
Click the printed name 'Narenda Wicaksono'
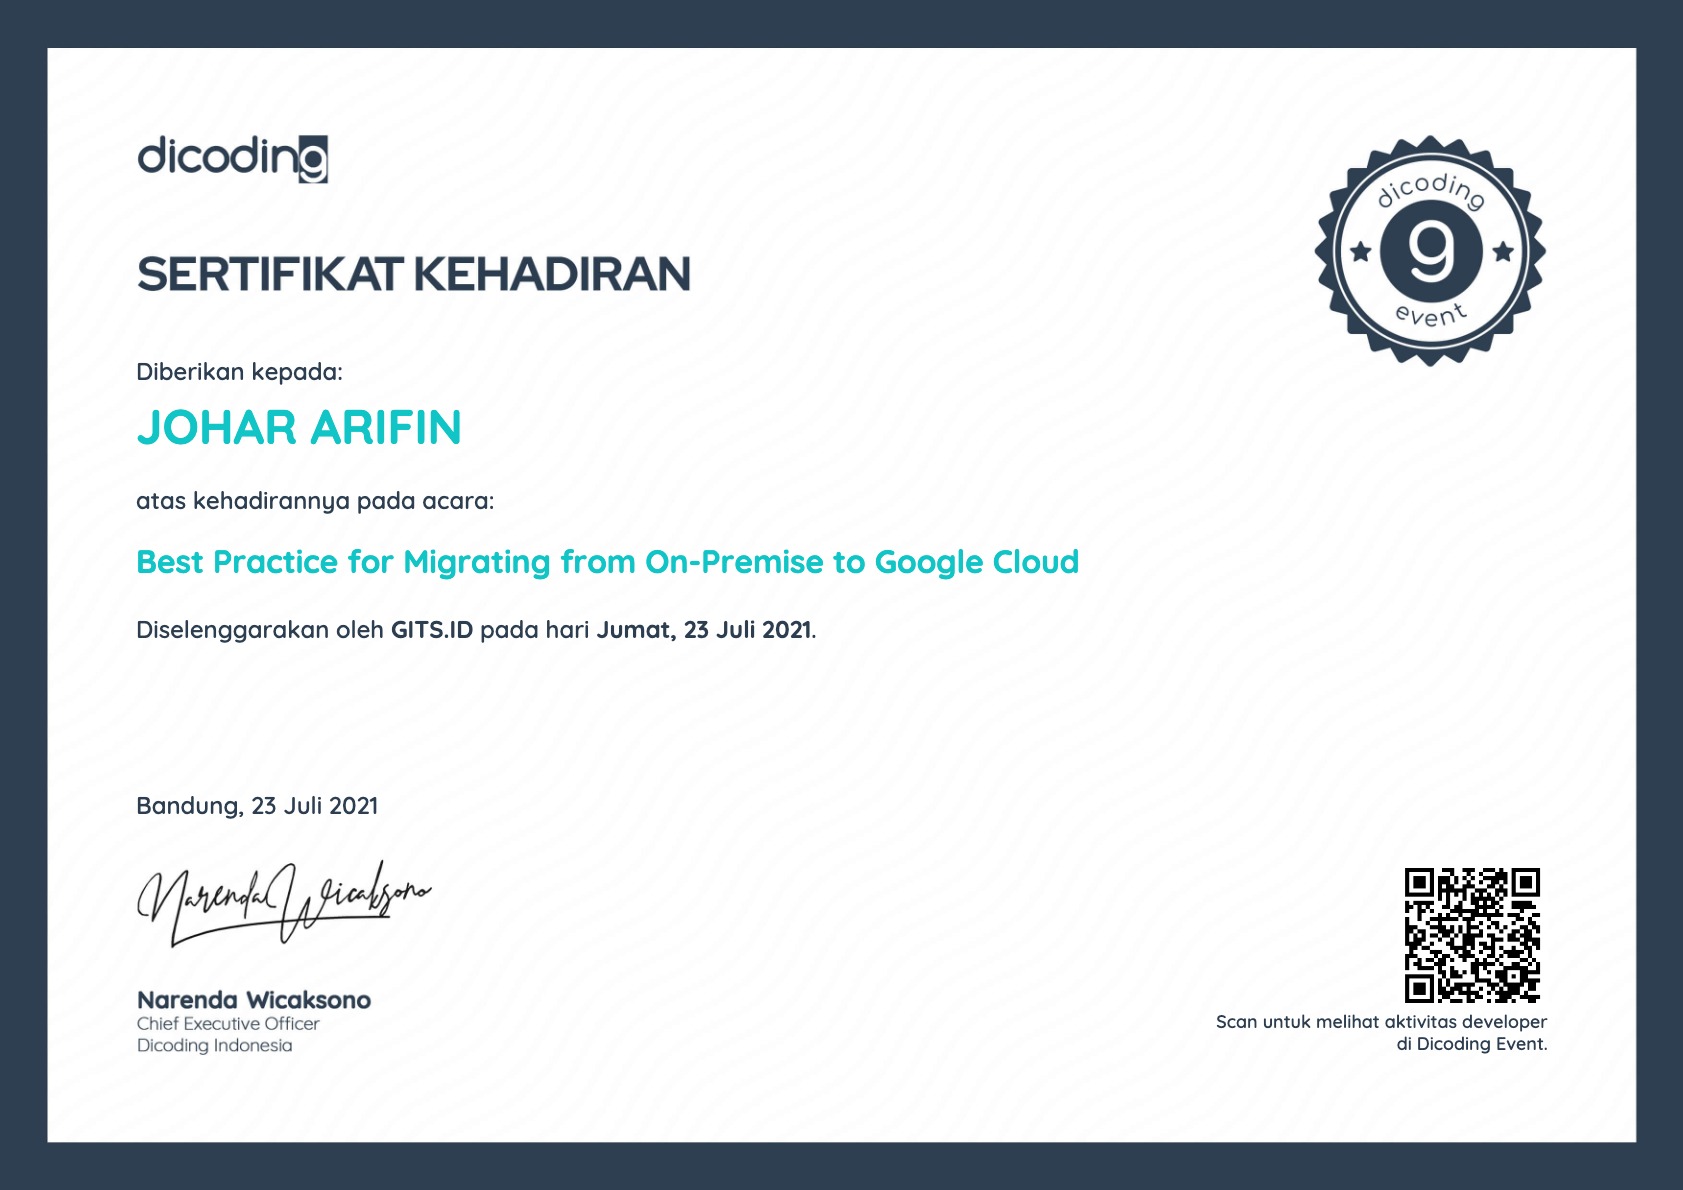(254, 1000)
